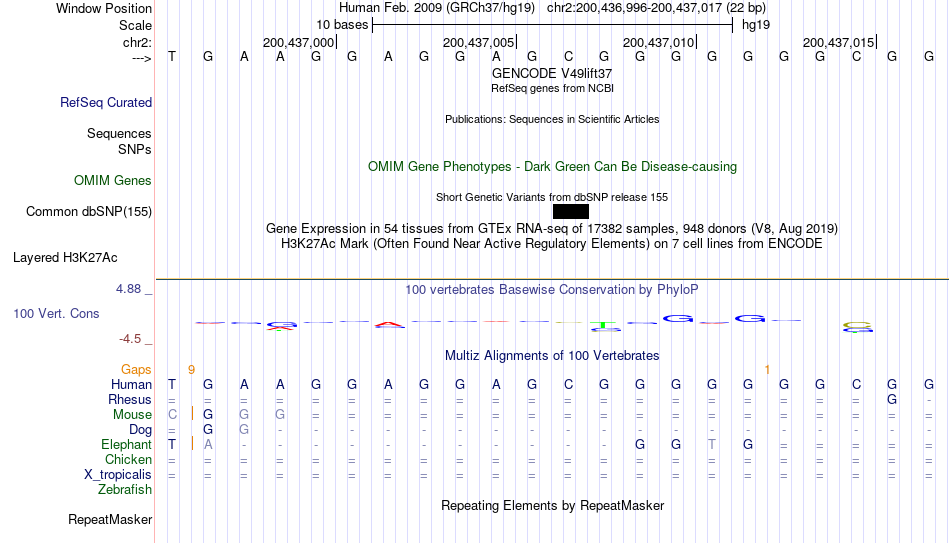Viewport: 950px width, 543px height.
Task: Click the black dbSNP variant block
Action: [571, 212]
